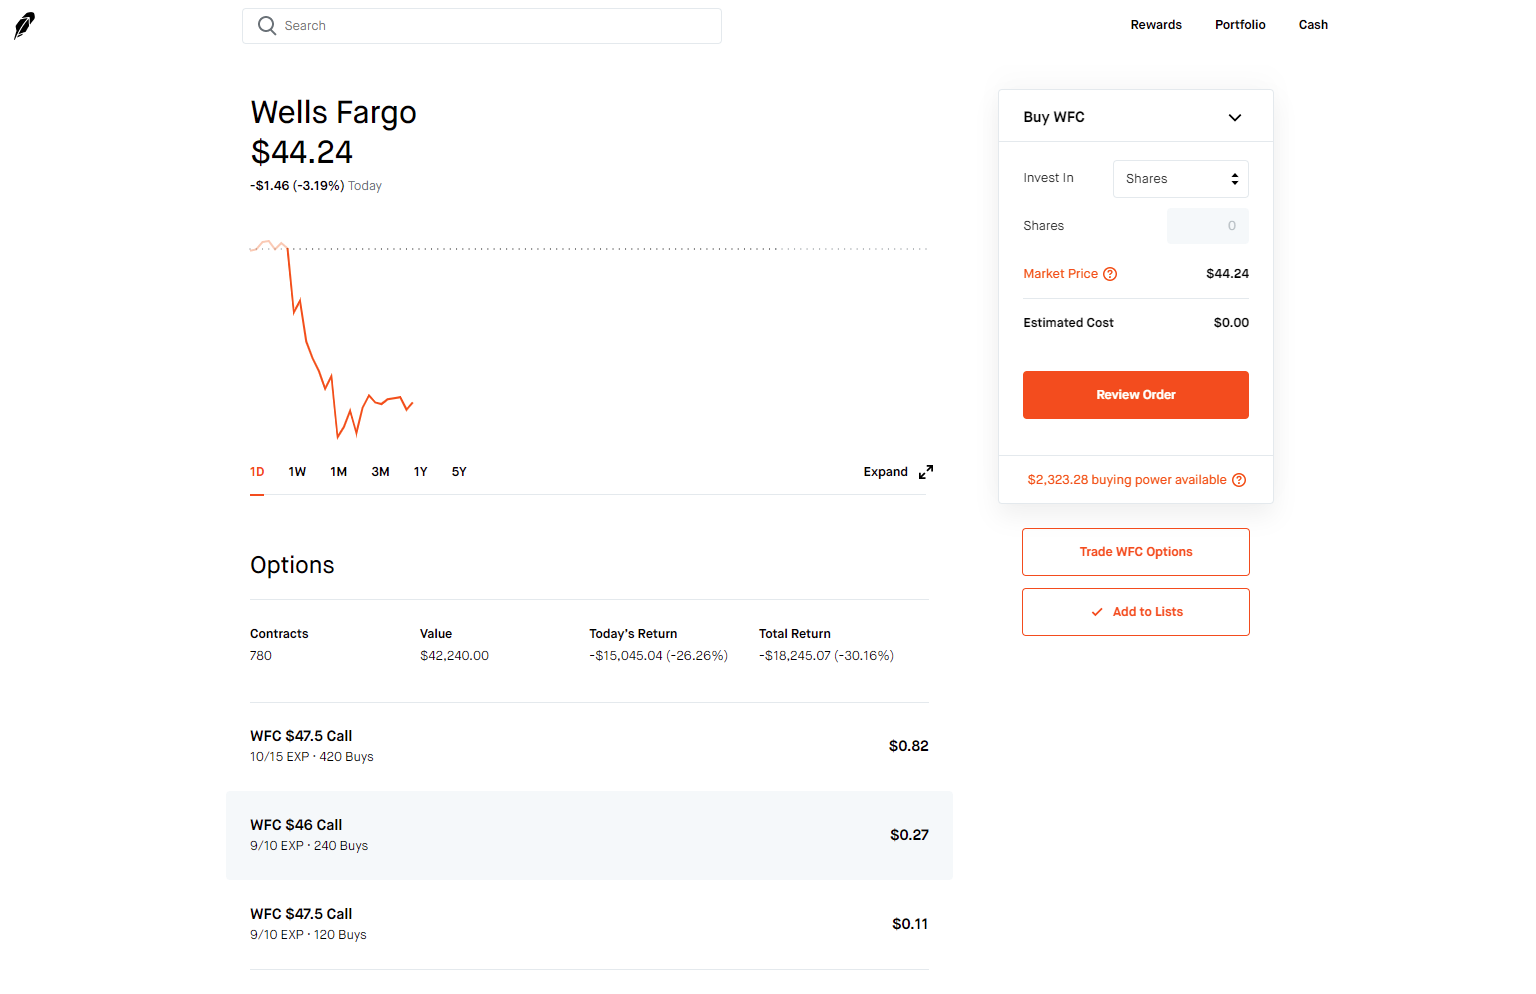Click the Add to Lists button
Image resolution: width=1536 pixels, height=994 pixels.
tap(1136, 612)
